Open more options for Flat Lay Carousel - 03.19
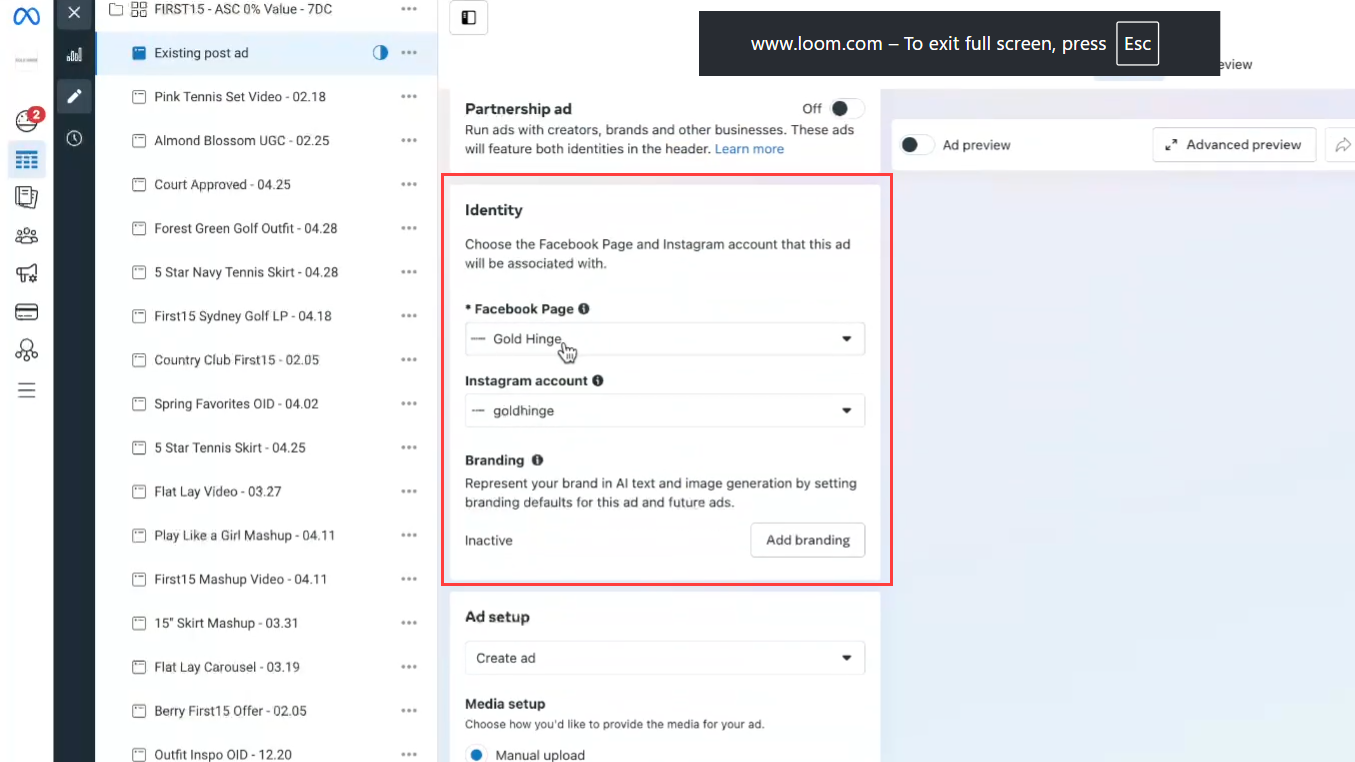The height and width of the screenshot is (762, 1355). [x=409, y=667]
